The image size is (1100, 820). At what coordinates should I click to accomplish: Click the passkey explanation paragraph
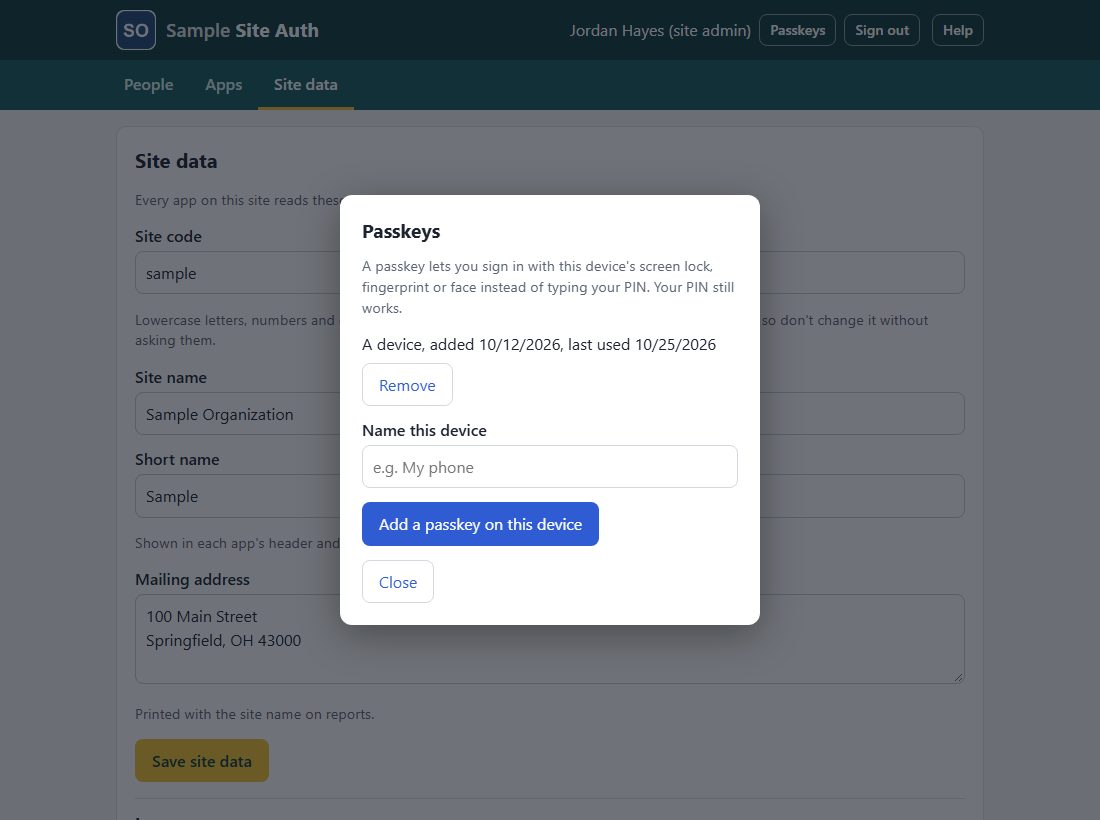(548, 287)
